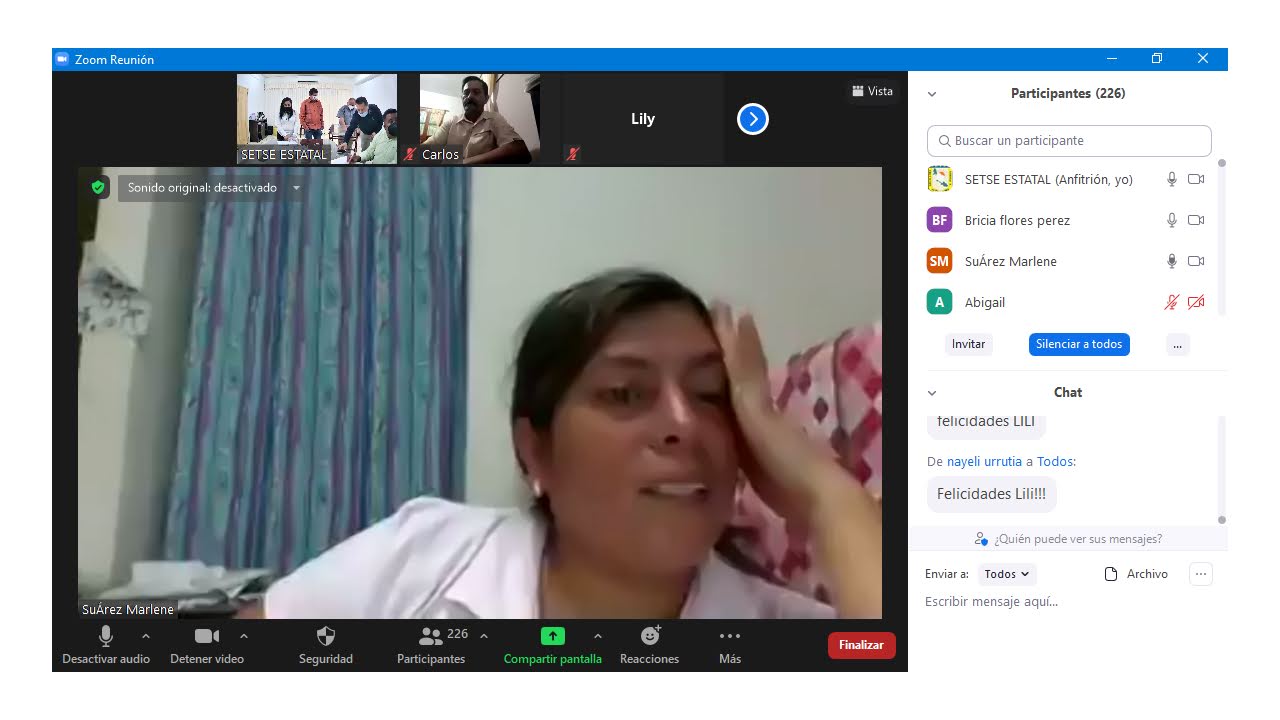Screen dimensions: 1280x720
Task: Click SETSE ESTATAL camera icon in list
Action: tap(1196, 179)
